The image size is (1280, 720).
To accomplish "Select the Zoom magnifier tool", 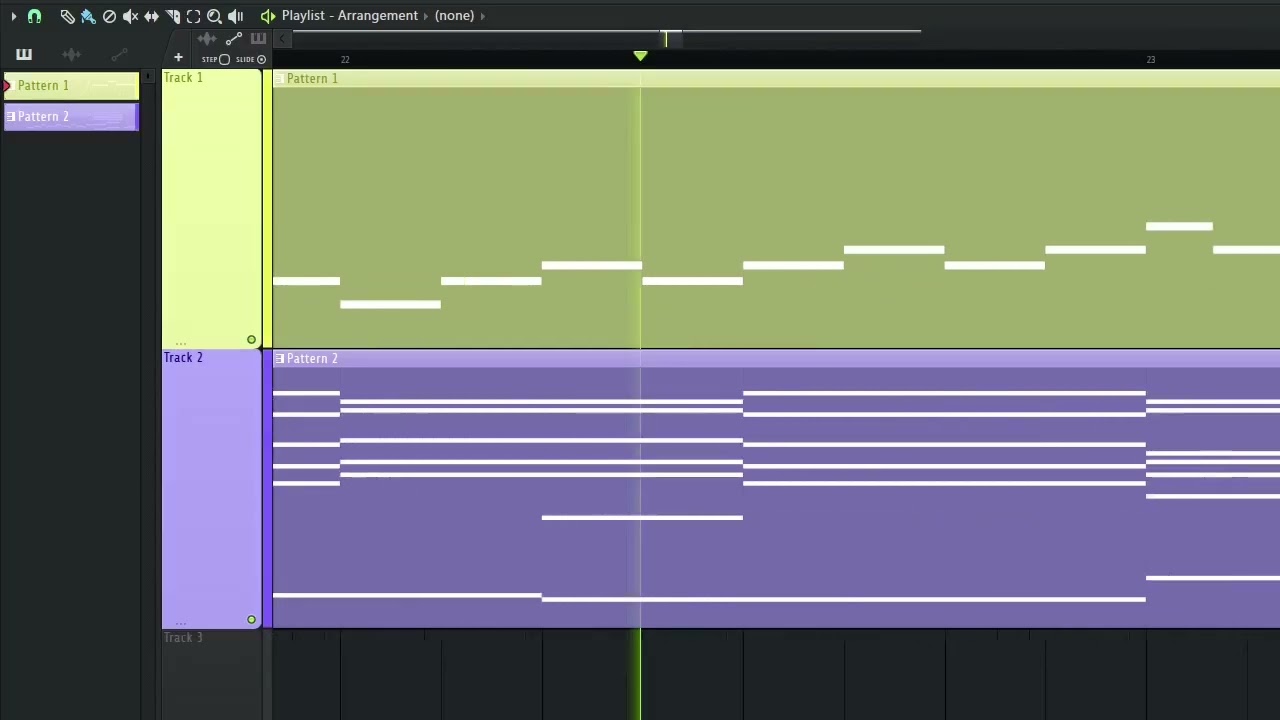I will (214, 16).
